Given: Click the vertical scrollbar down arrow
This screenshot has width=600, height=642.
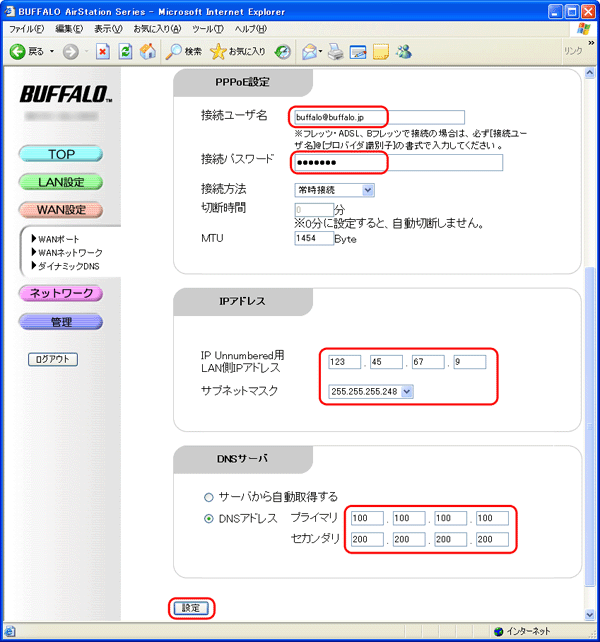Looking at the screenshot, I should [590, 614].
